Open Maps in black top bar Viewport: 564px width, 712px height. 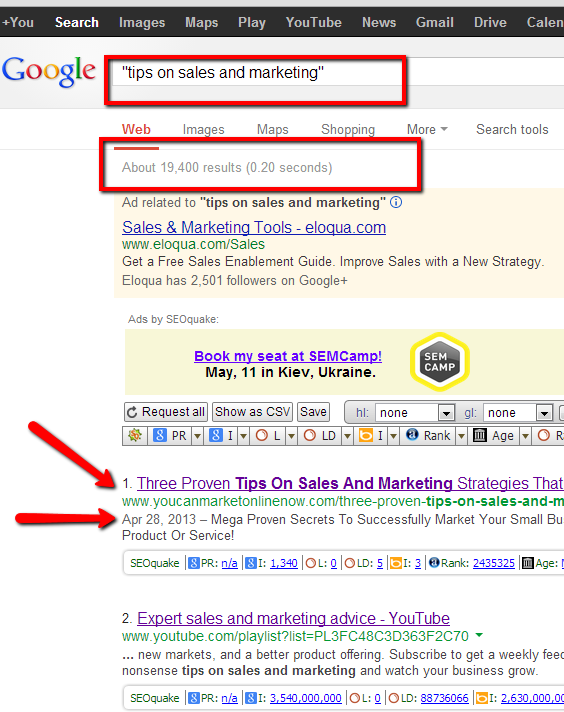coord(202,23)
